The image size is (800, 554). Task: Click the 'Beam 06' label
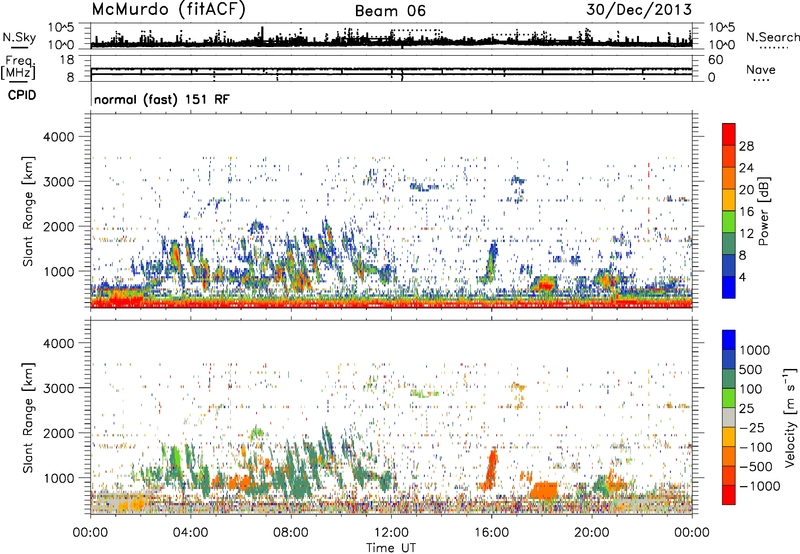coord(390,11)
